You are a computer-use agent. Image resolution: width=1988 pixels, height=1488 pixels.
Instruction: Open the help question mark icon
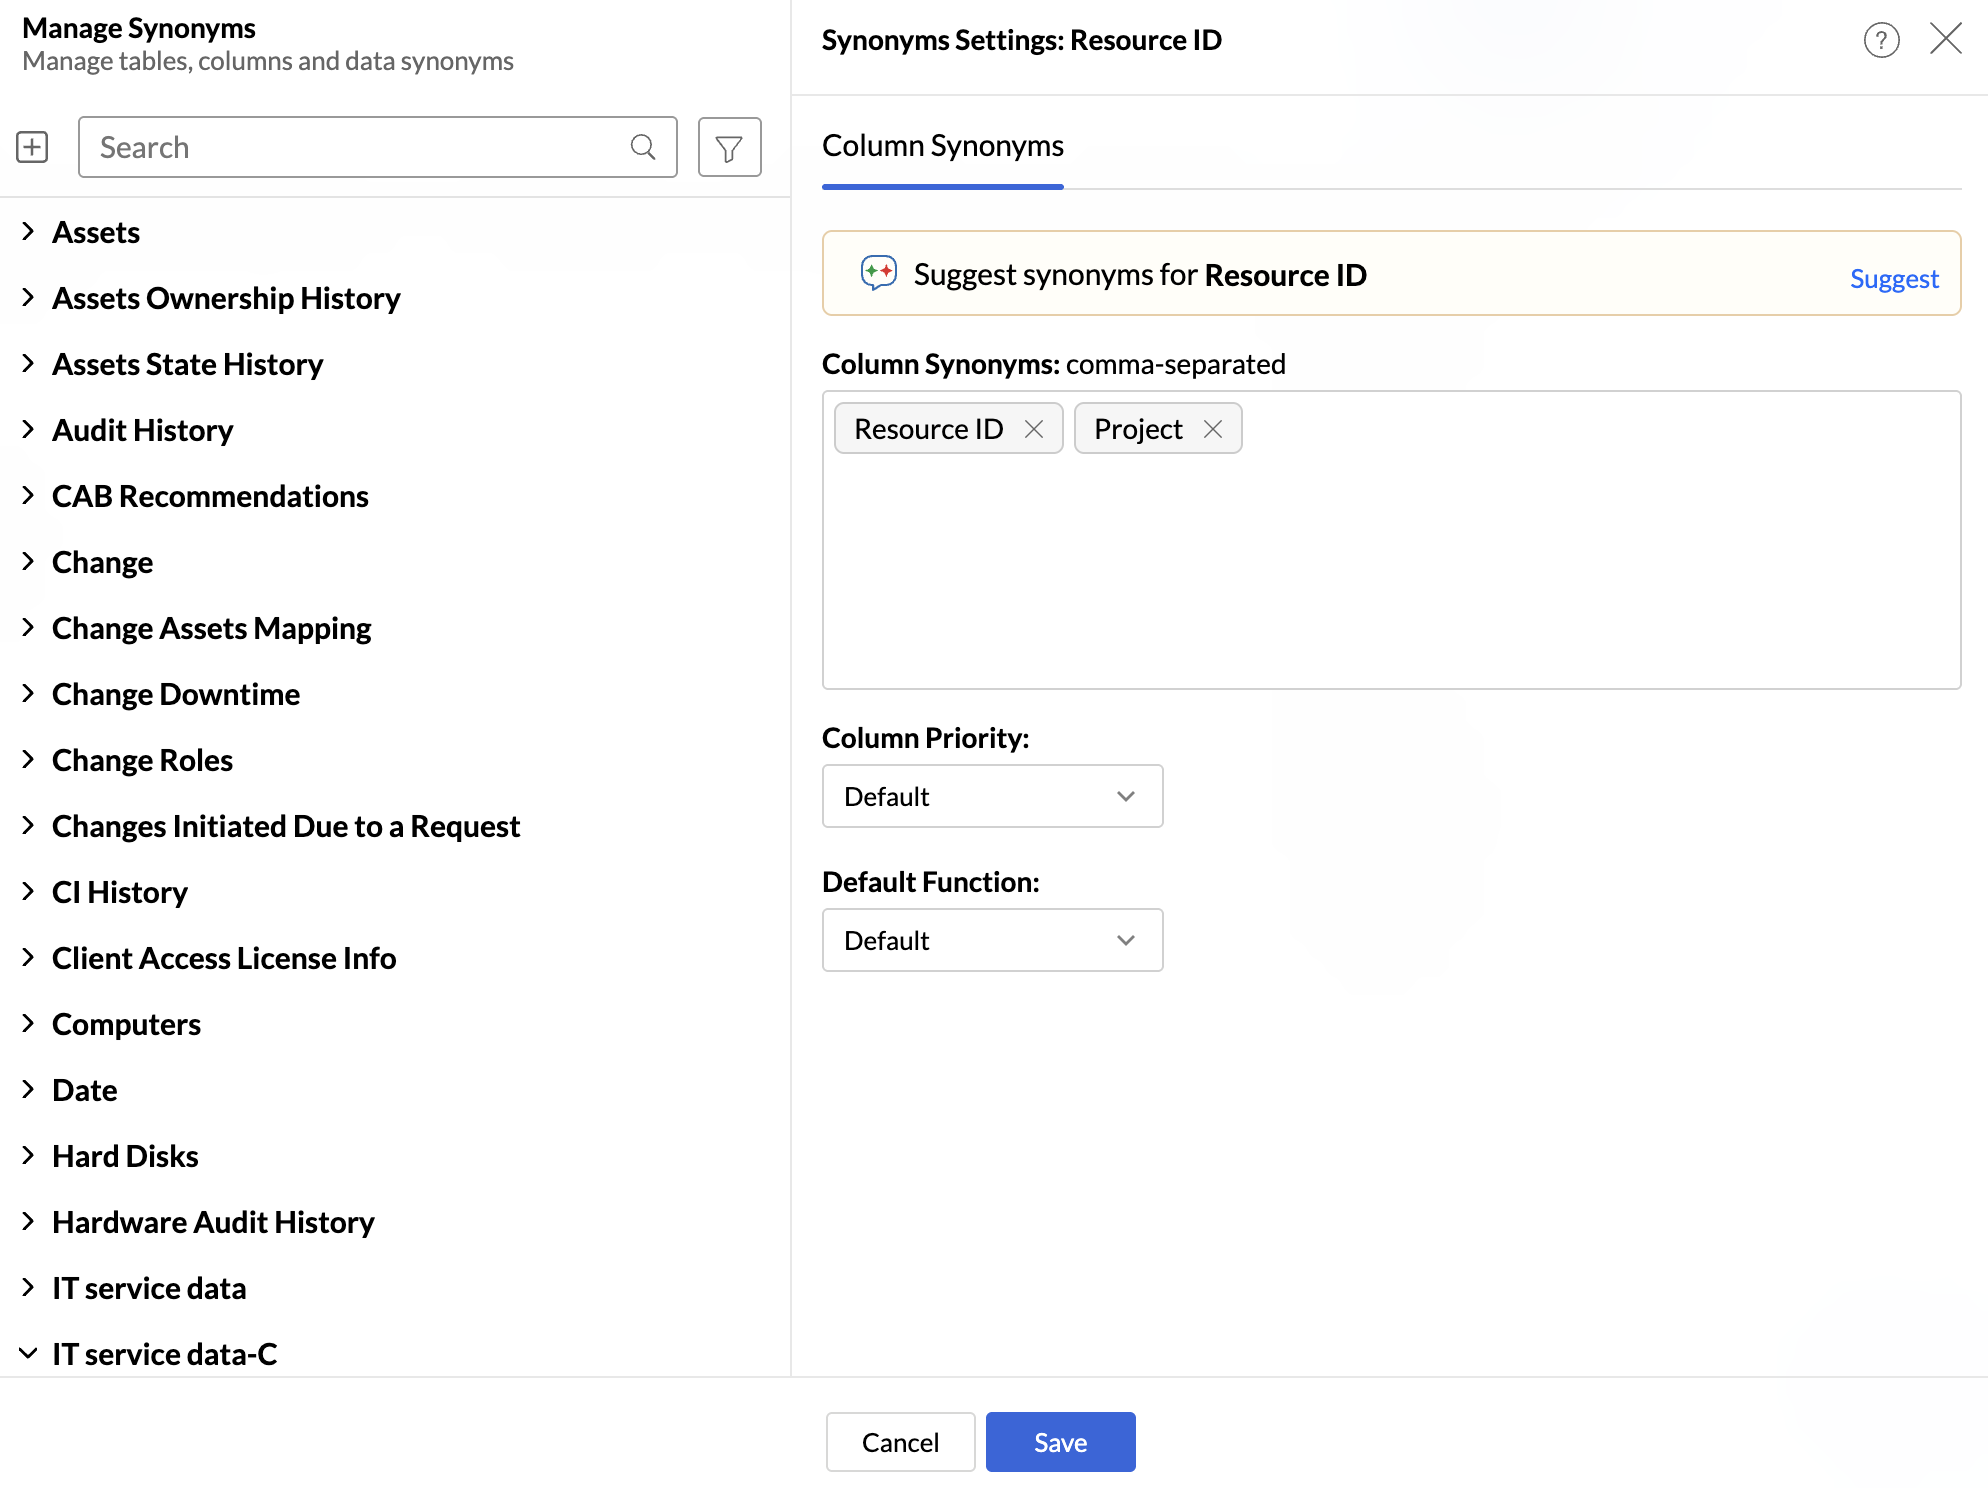click(1881, 40)
